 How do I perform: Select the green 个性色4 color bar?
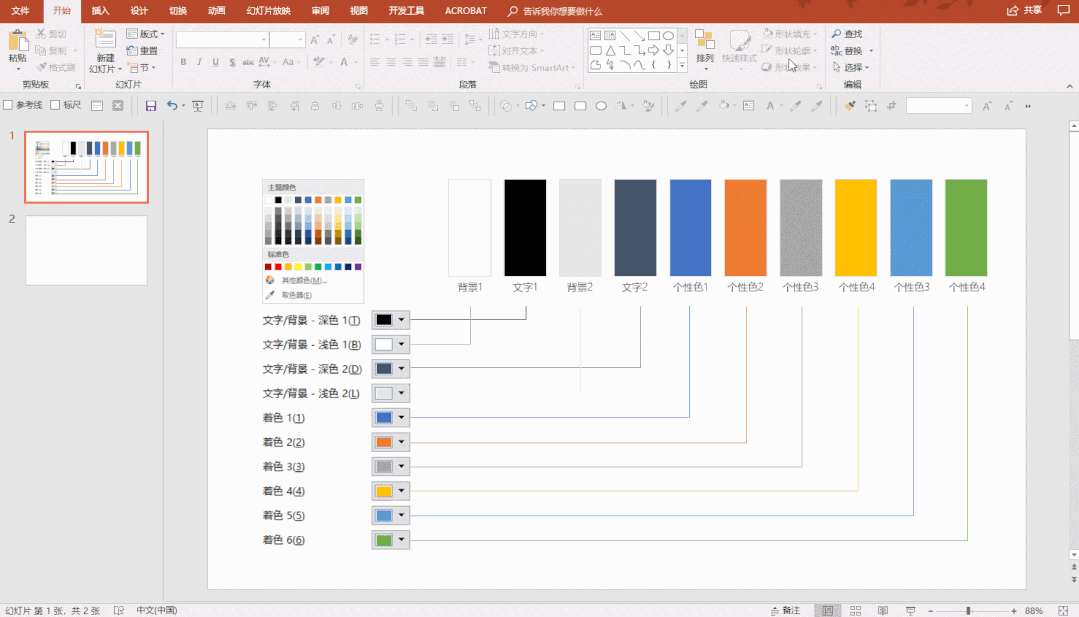coord(966,228)
